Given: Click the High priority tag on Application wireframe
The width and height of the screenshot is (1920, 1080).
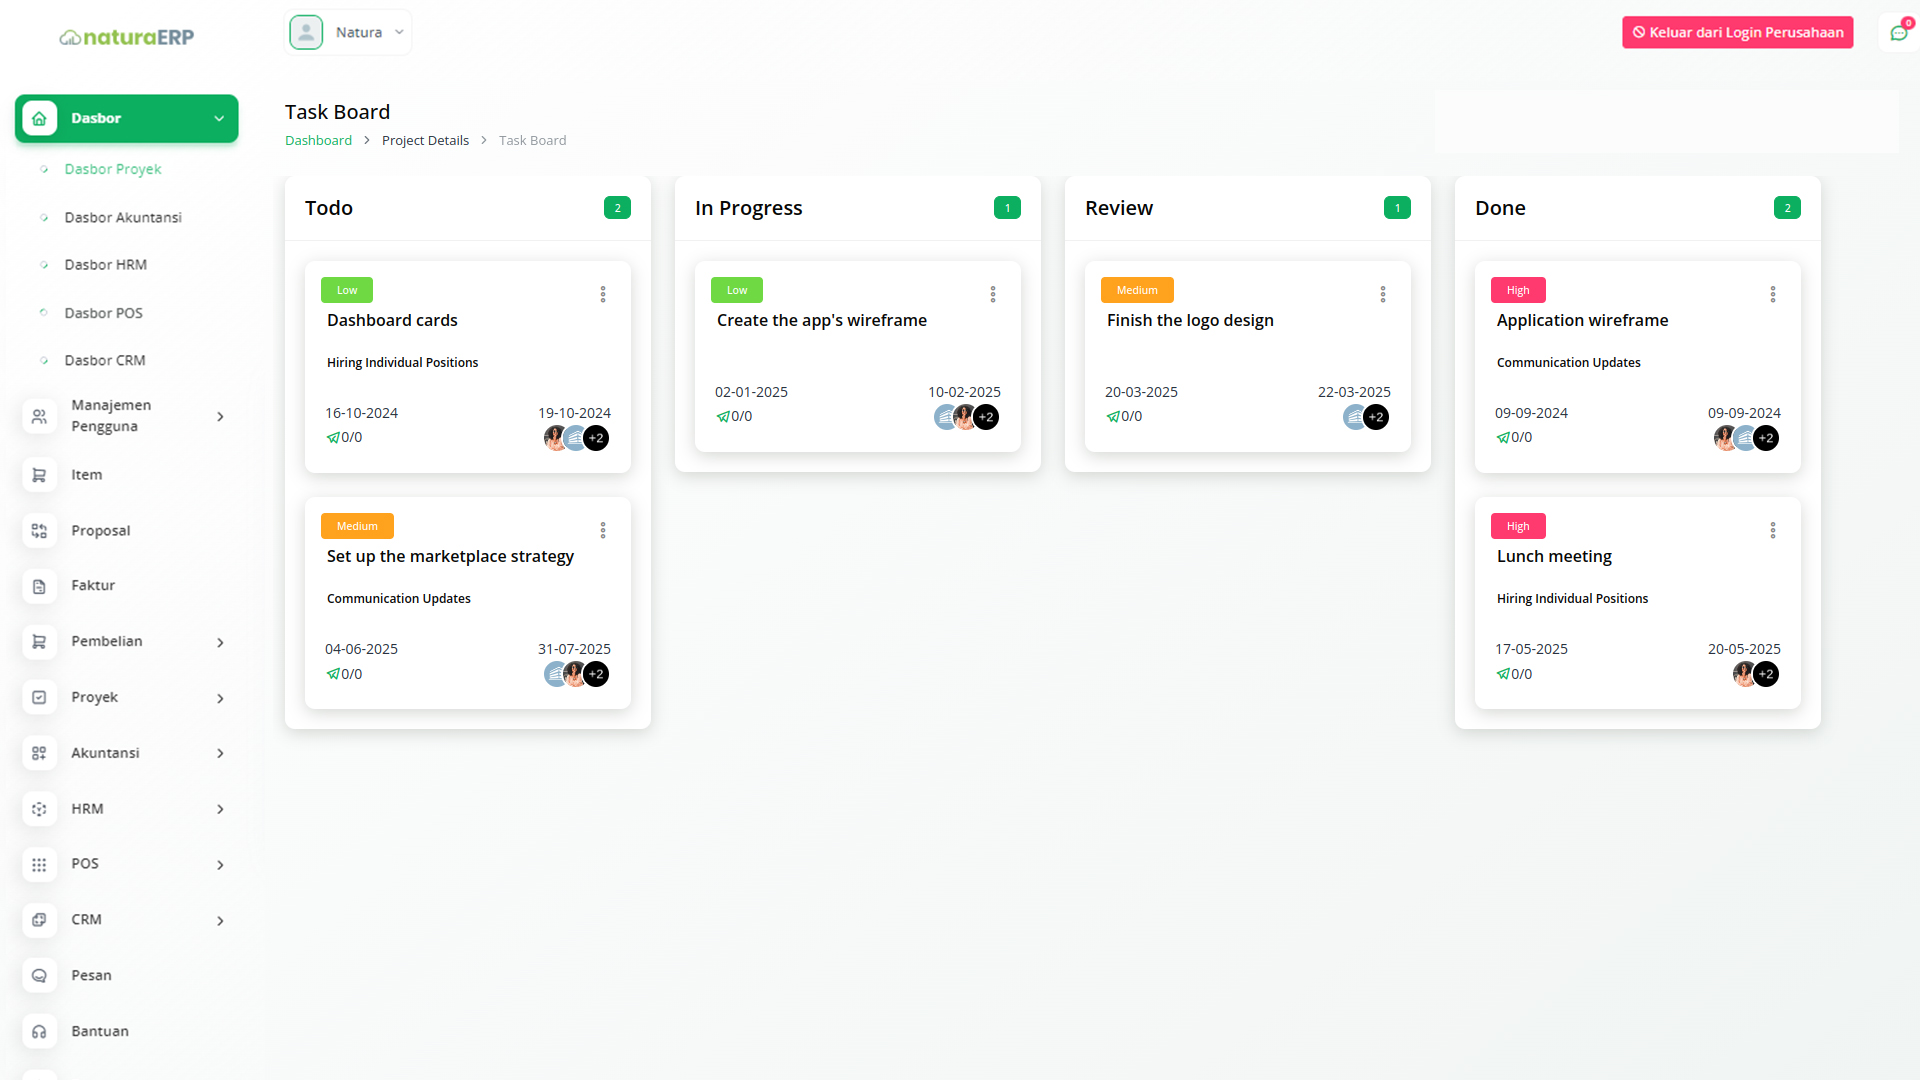Looking at the screenshot, I should 1518,290.
